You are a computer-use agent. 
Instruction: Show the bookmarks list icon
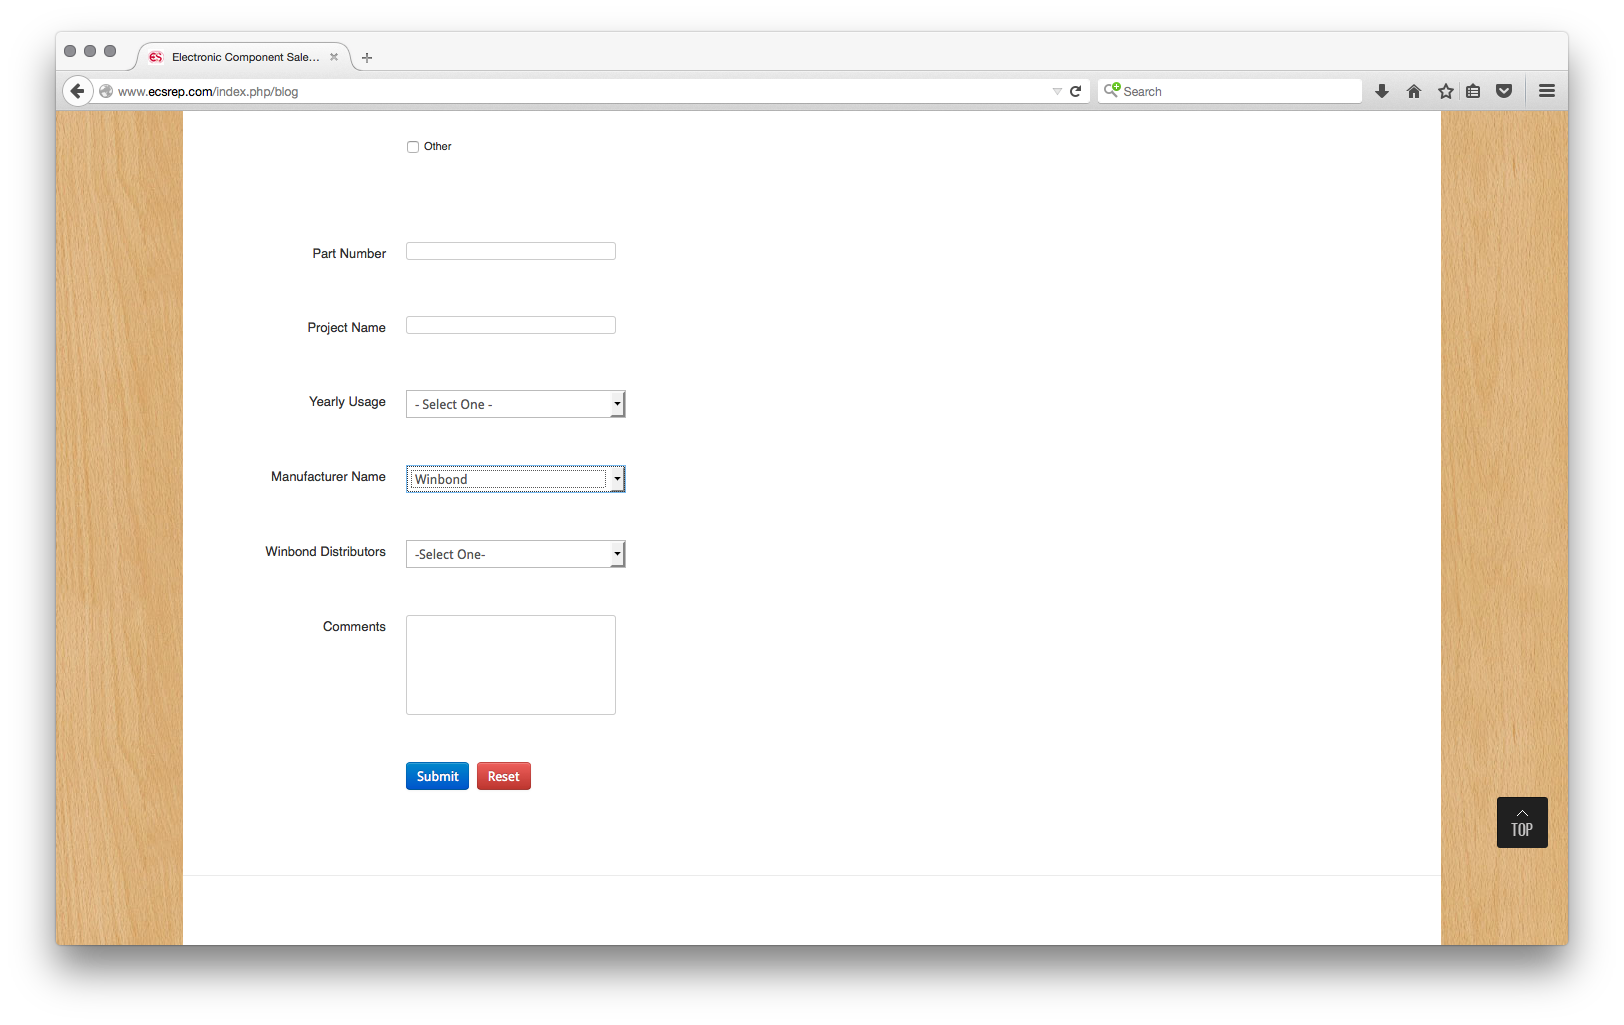(1473, 91)
